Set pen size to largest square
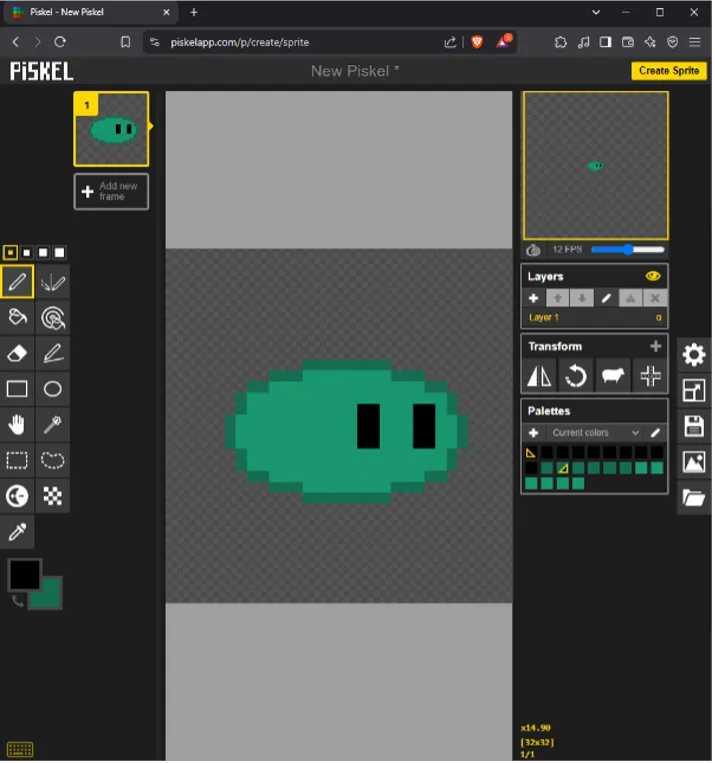The image size is (715, 763). click(59, 254)
